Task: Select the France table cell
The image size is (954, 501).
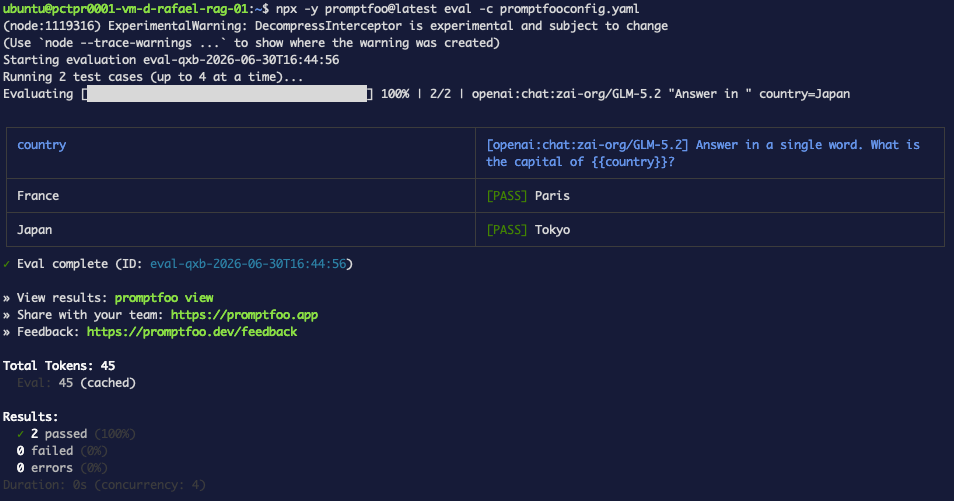Action: click(x=240, y=195)
